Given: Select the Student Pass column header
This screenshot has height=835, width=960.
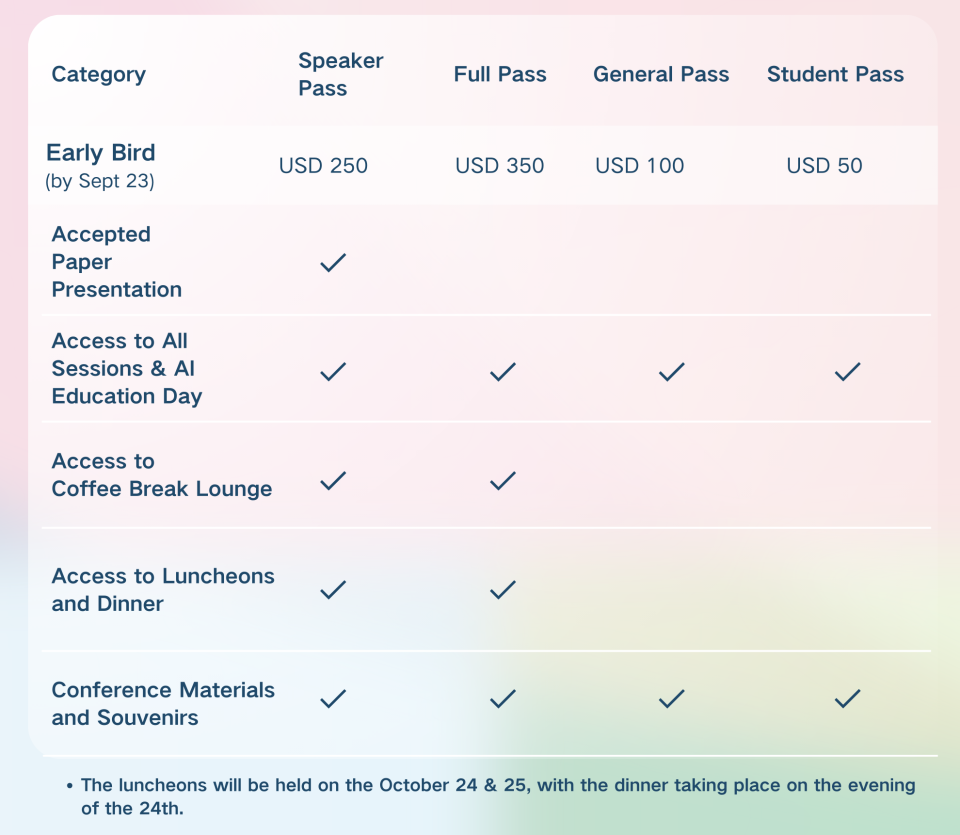Looking at the screenshot, I should [x=835, y=74].
